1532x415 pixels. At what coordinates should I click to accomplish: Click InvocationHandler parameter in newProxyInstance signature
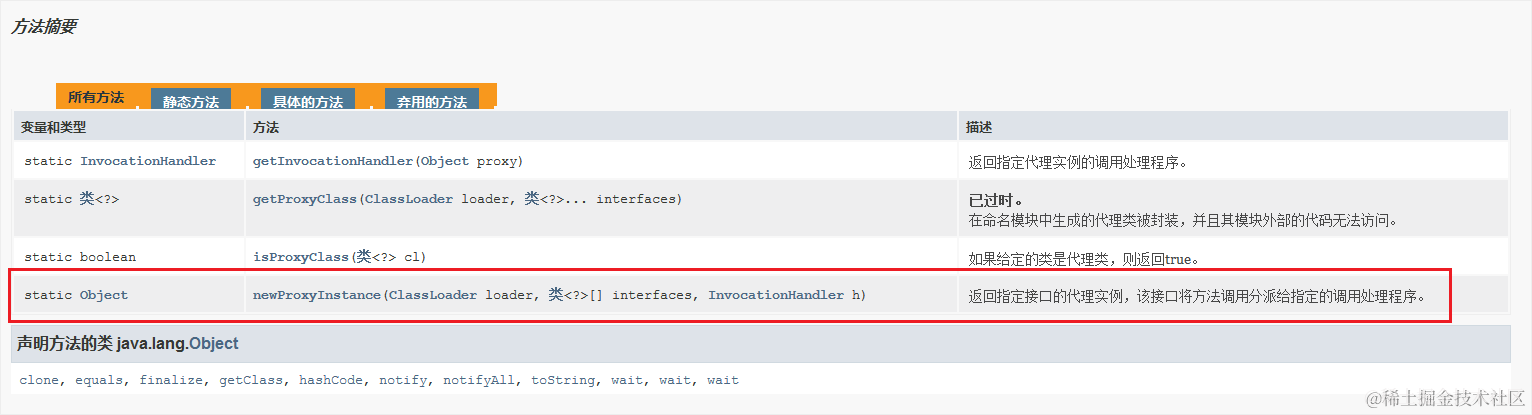(776, 295)
